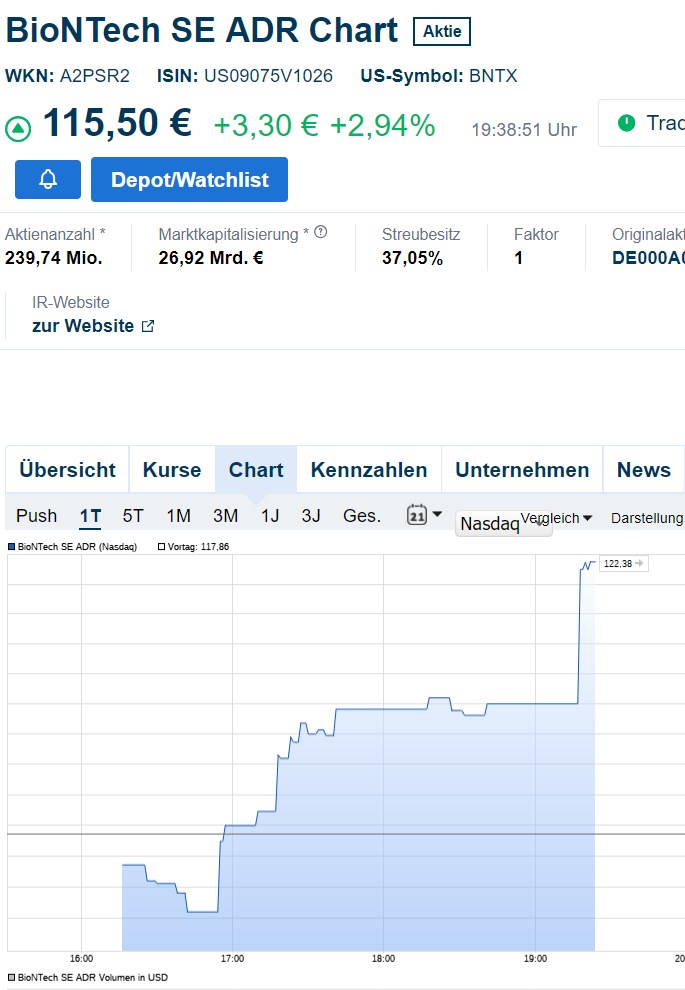Open the Unternehmen tab

pyautogui.click(x=522, y=470)
